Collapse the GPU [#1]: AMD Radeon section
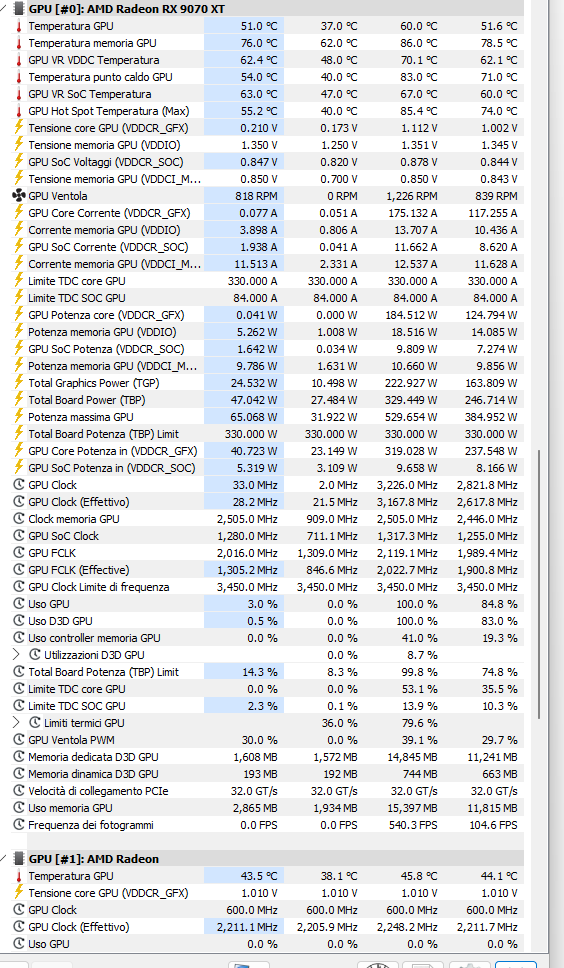The image size is (564, 968). pyautogui.click(x=4, y=858)
